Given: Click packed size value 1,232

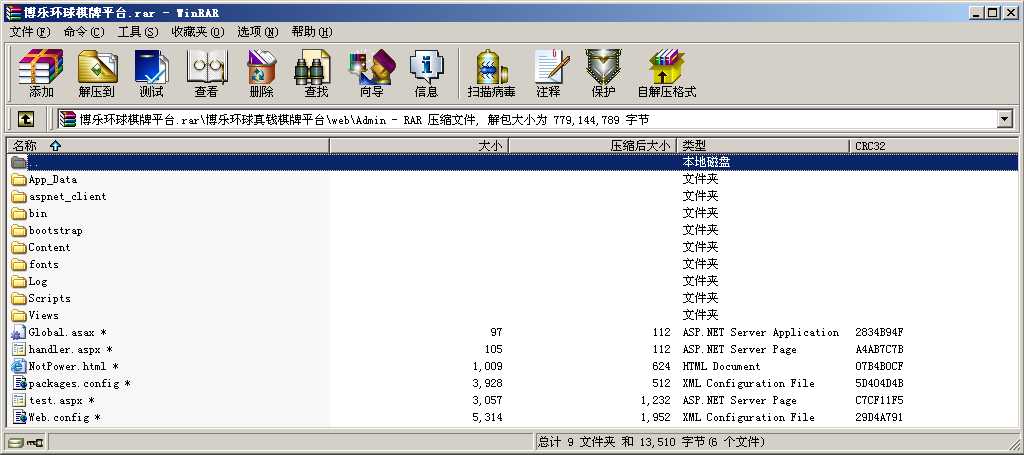Looking at the screenshot, I should click(655, 400).
